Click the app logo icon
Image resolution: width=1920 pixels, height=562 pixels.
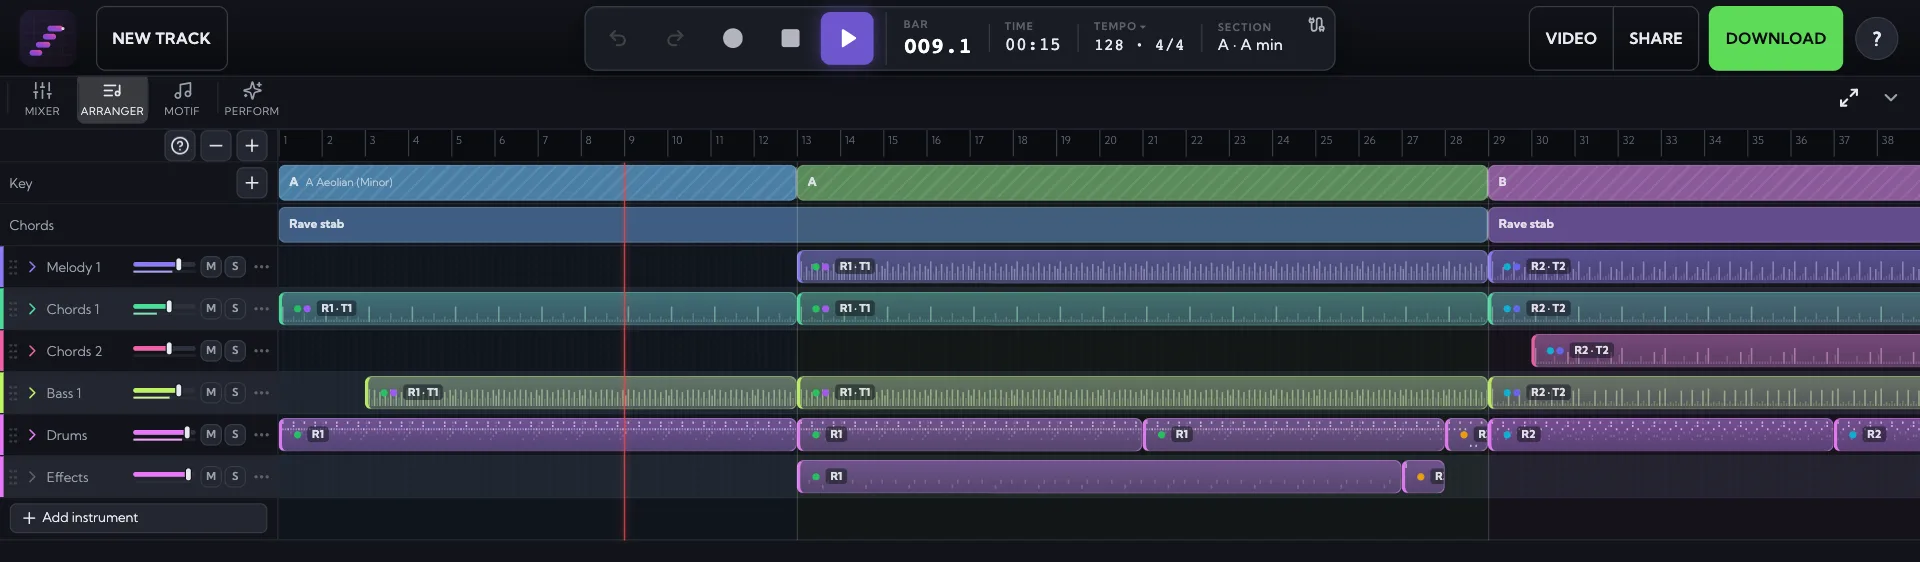tap(46, 39)
